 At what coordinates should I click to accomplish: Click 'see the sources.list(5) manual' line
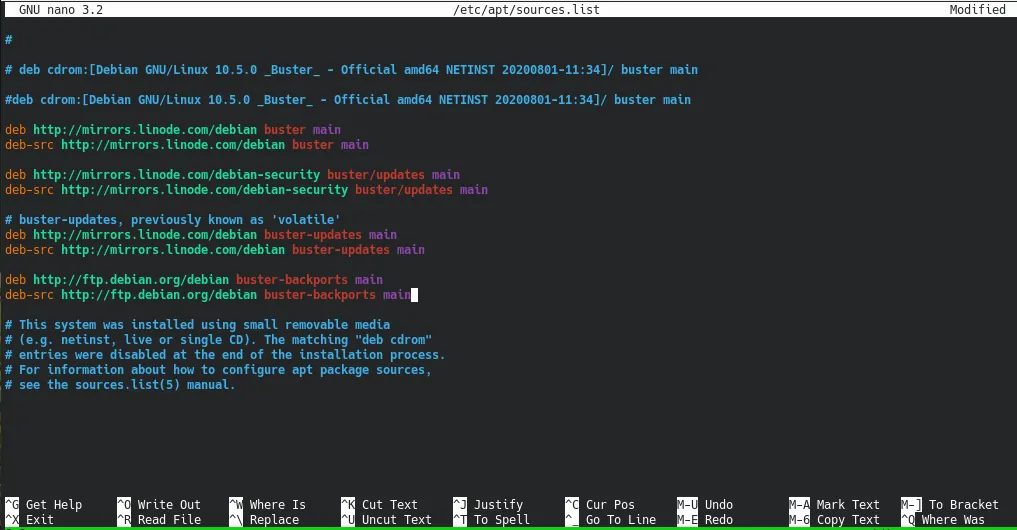120,384
